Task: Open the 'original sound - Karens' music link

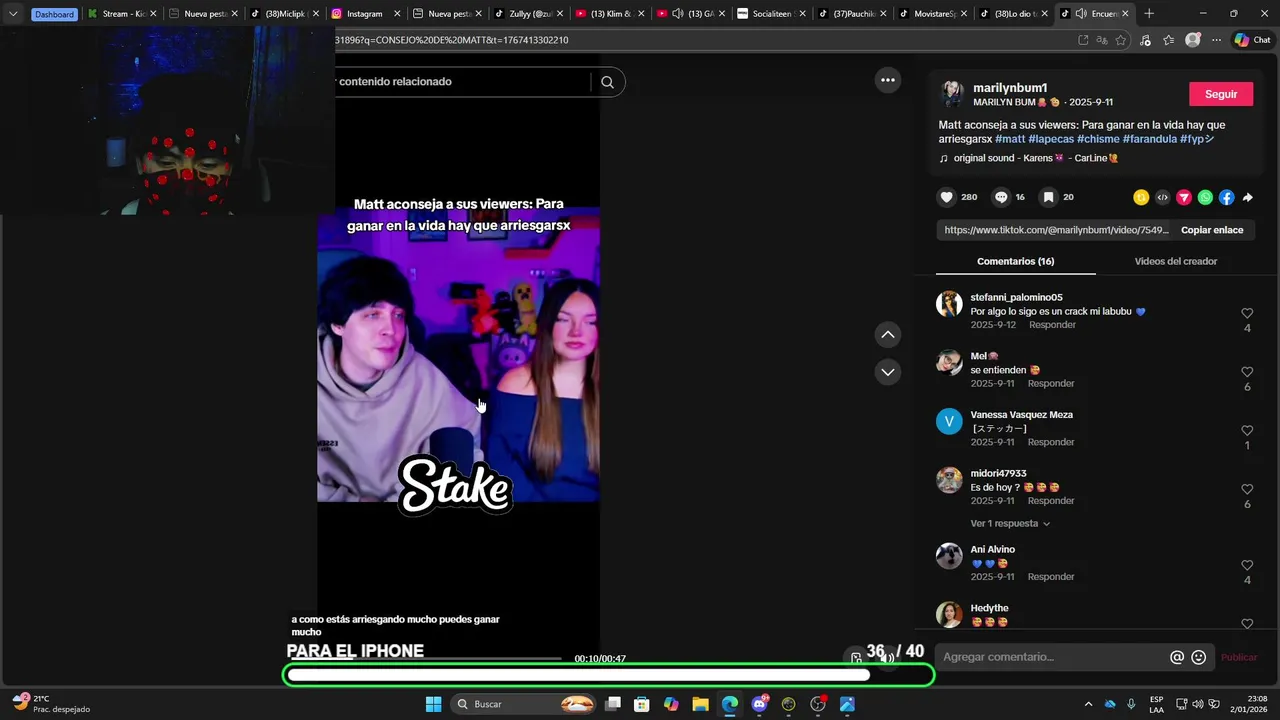Action: 1035,158
